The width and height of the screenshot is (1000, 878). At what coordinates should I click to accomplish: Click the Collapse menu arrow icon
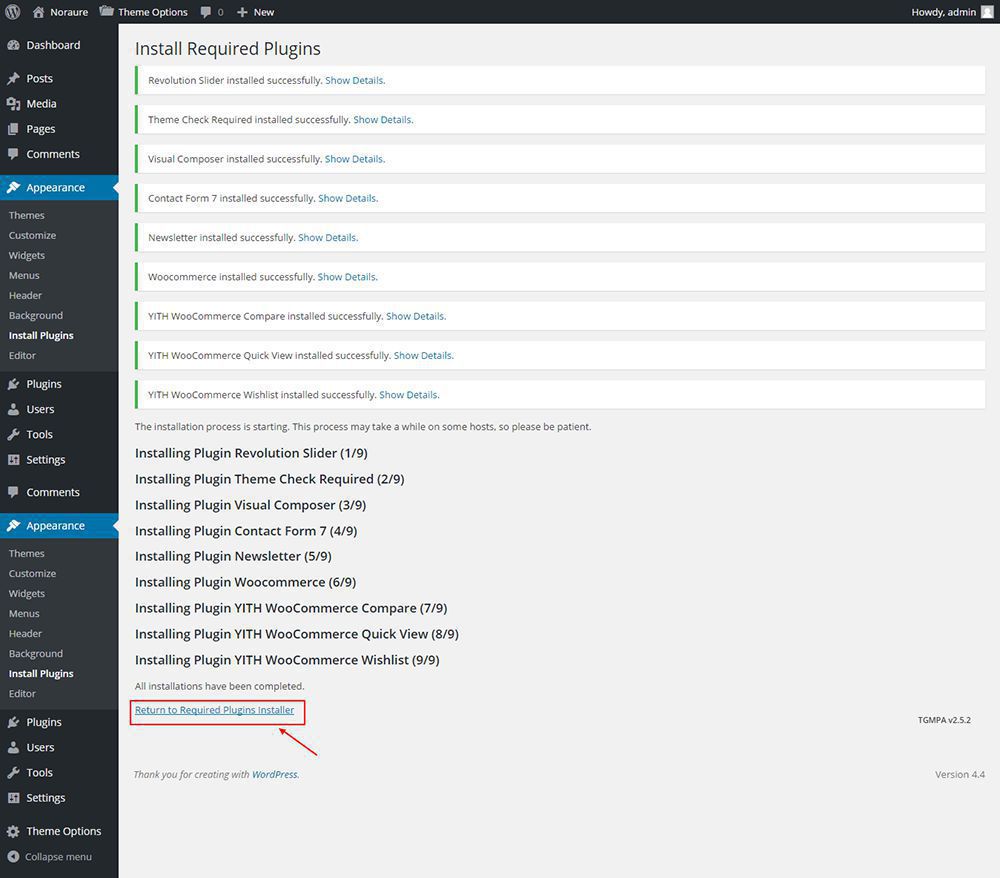13,857
